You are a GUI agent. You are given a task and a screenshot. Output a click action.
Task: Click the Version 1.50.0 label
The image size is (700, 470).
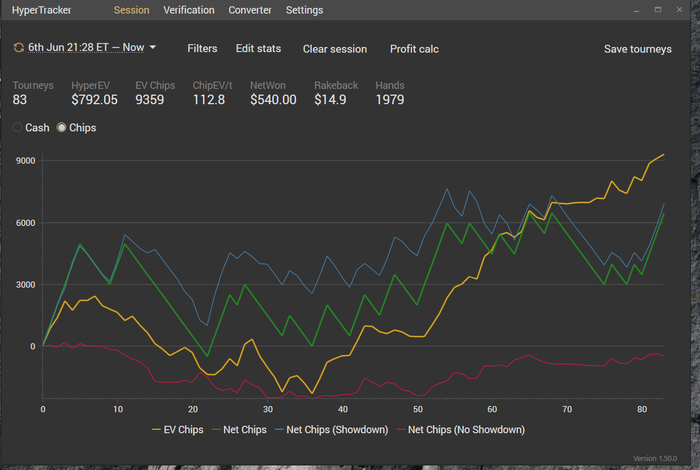tap(654, 458)
